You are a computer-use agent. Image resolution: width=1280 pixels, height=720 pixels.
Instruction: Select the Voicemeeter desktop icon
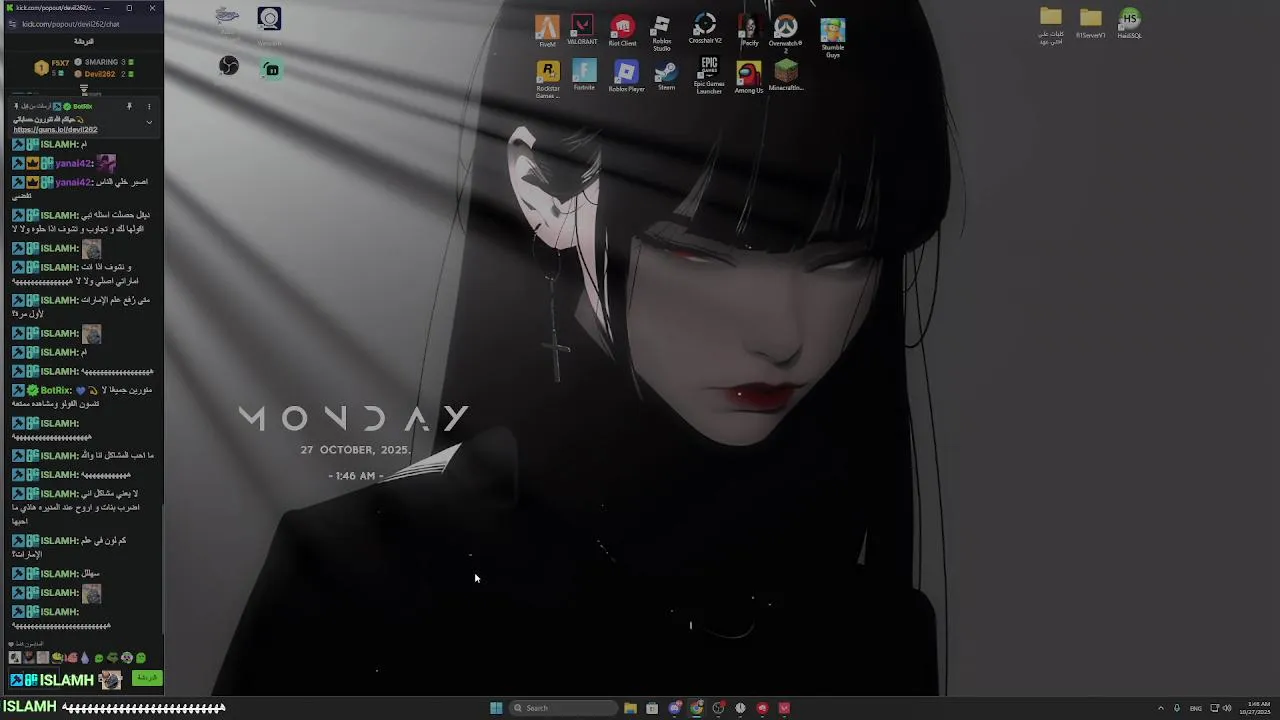tap(269, 26)
